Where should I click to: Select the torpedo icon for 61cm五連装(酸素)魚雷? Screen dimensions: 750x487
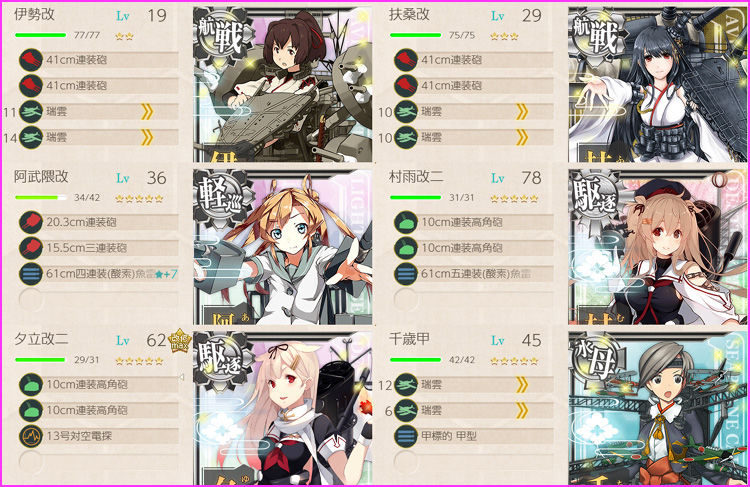[406, 274]
